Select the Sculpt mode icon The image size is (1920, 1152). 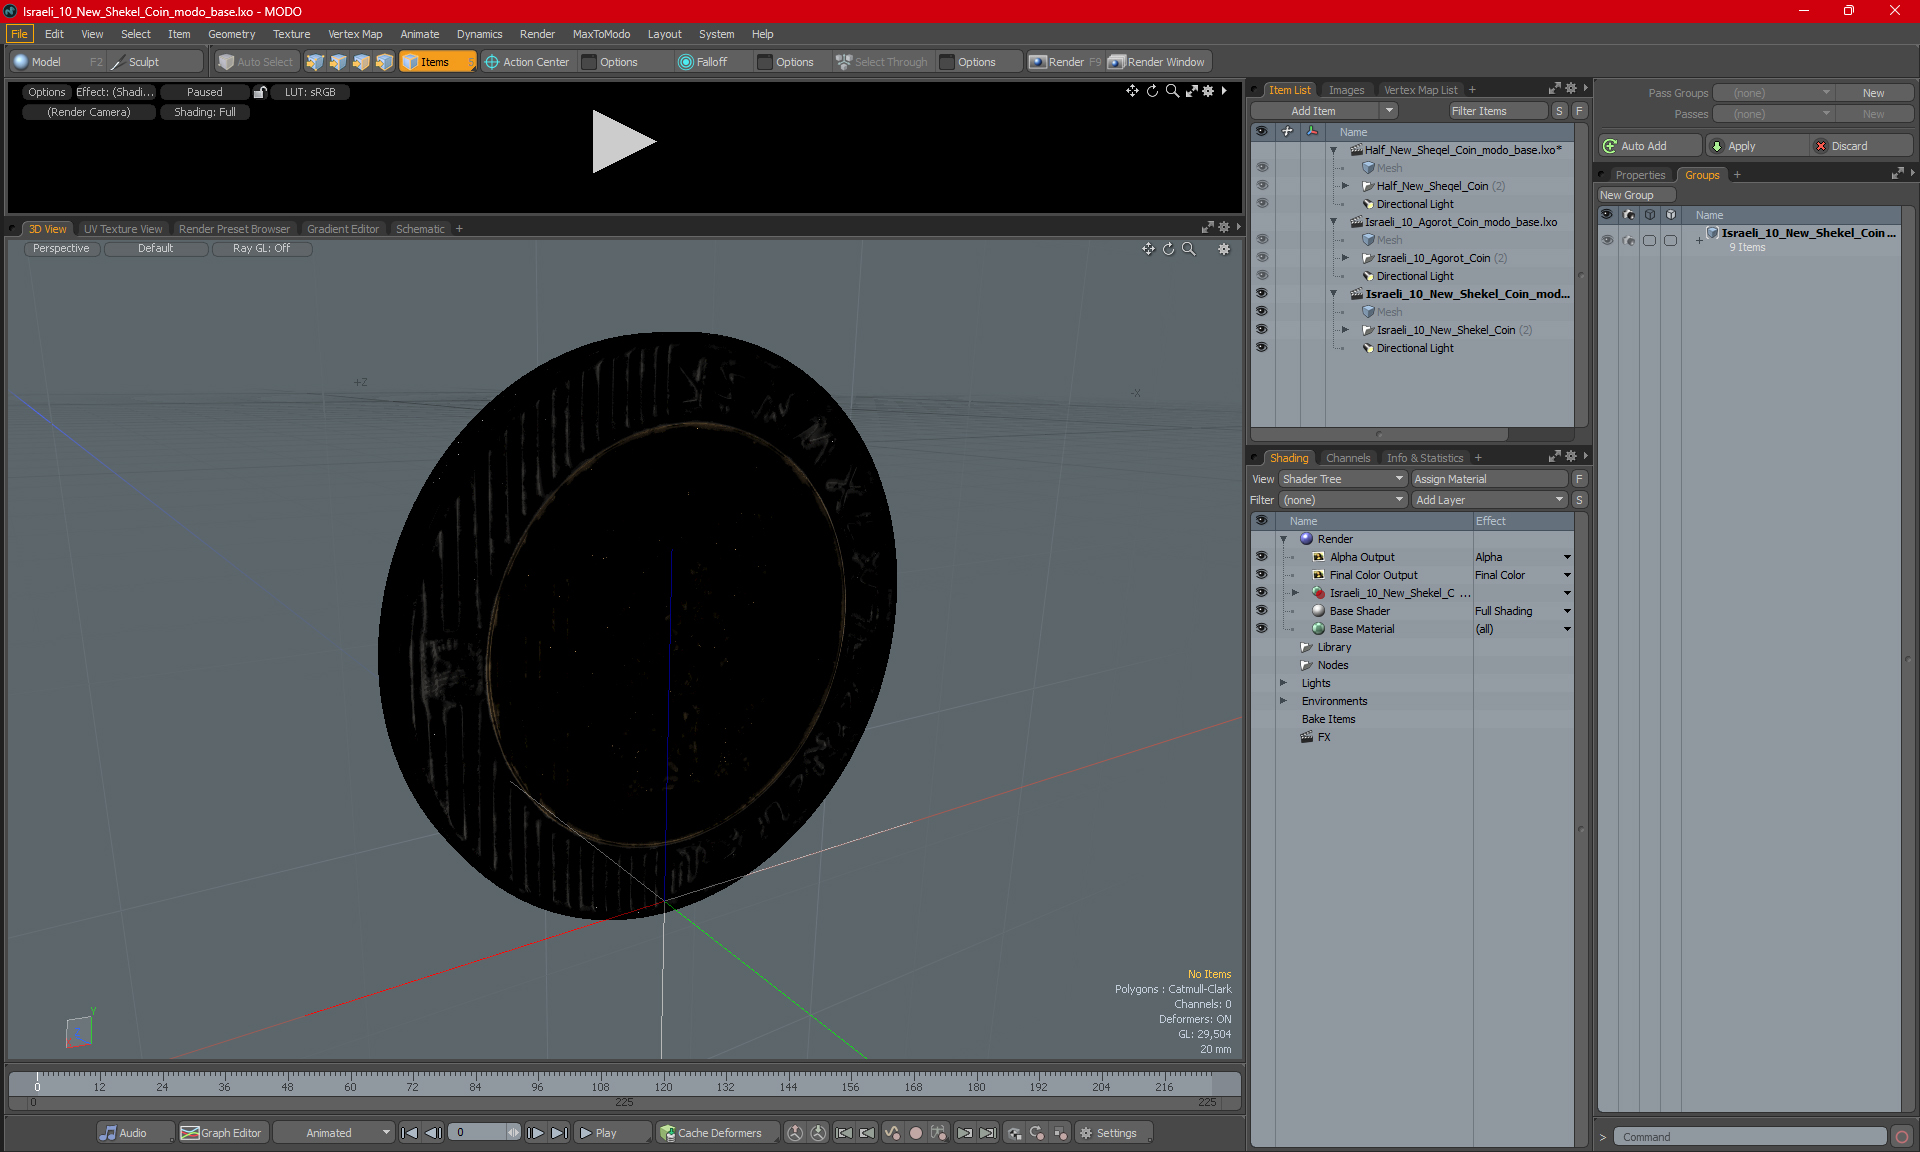point(118,62)
